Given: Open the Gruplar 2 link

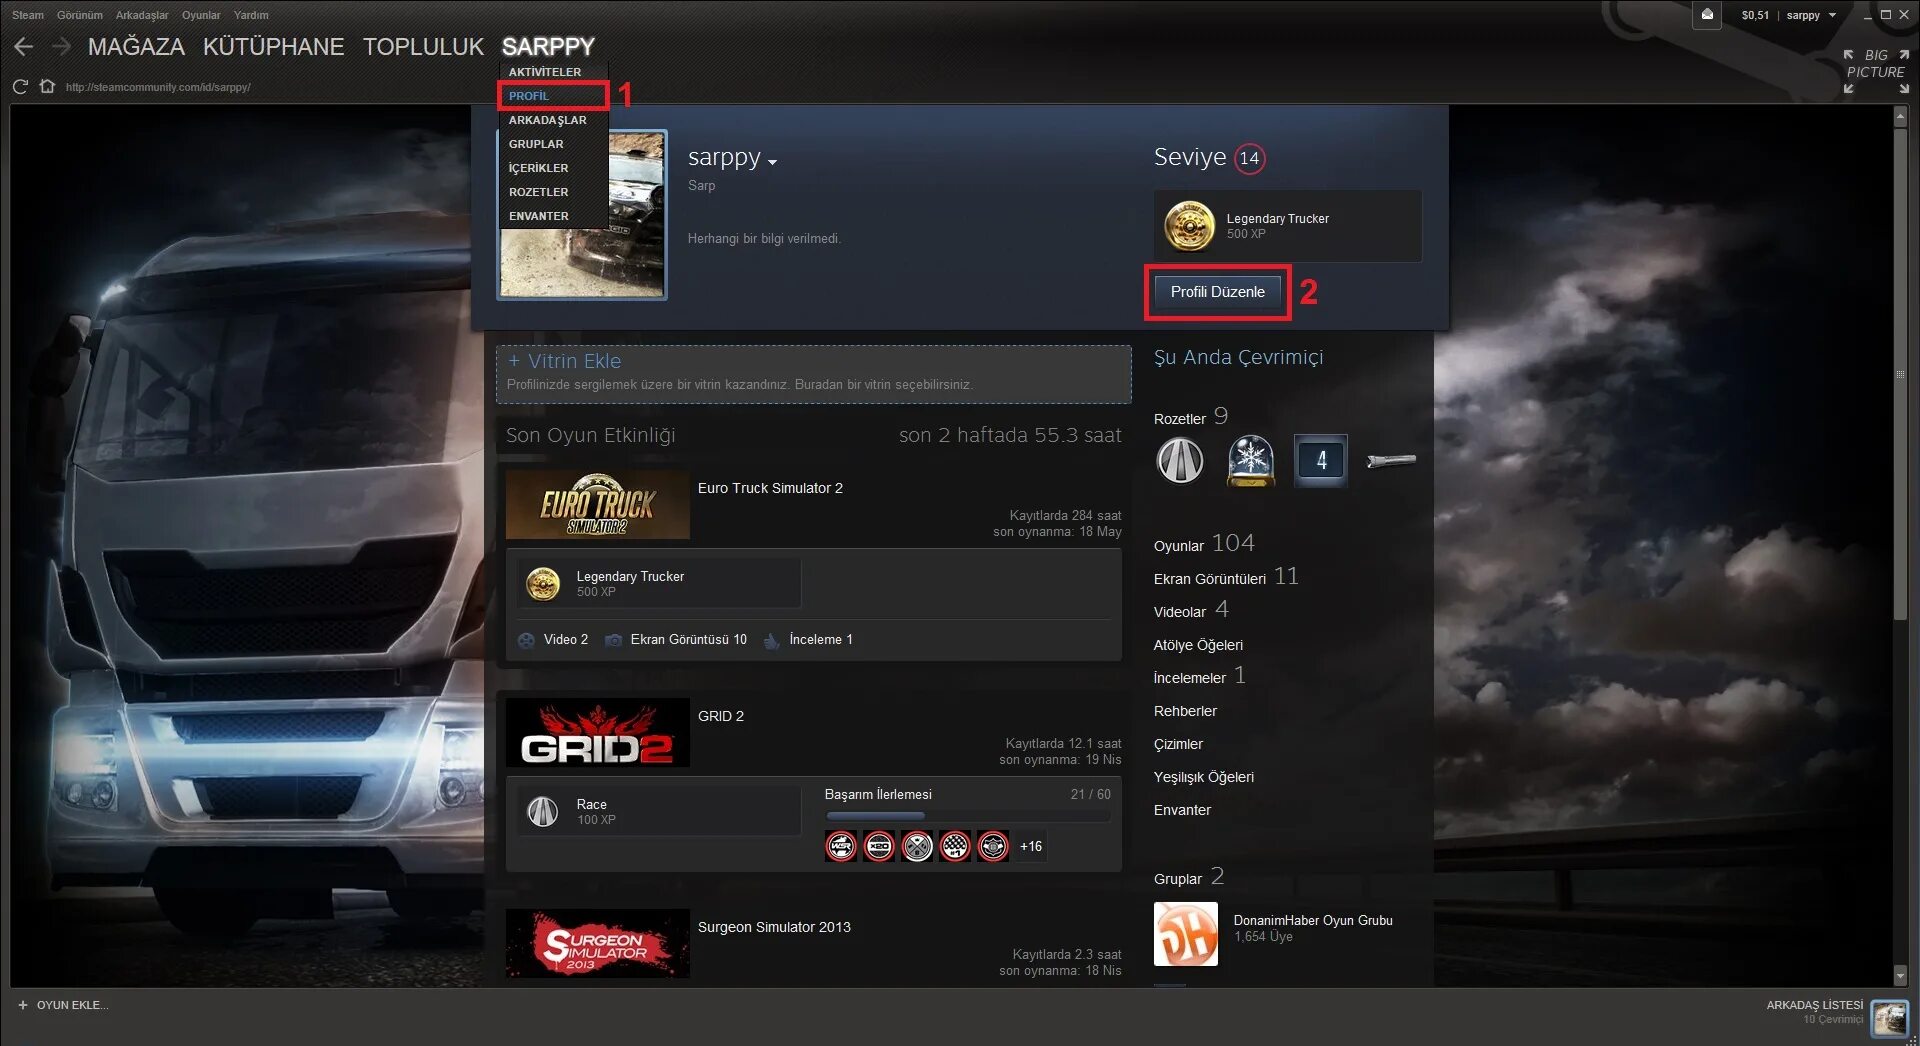Looking at the screenshot, I should [1189, 877].
